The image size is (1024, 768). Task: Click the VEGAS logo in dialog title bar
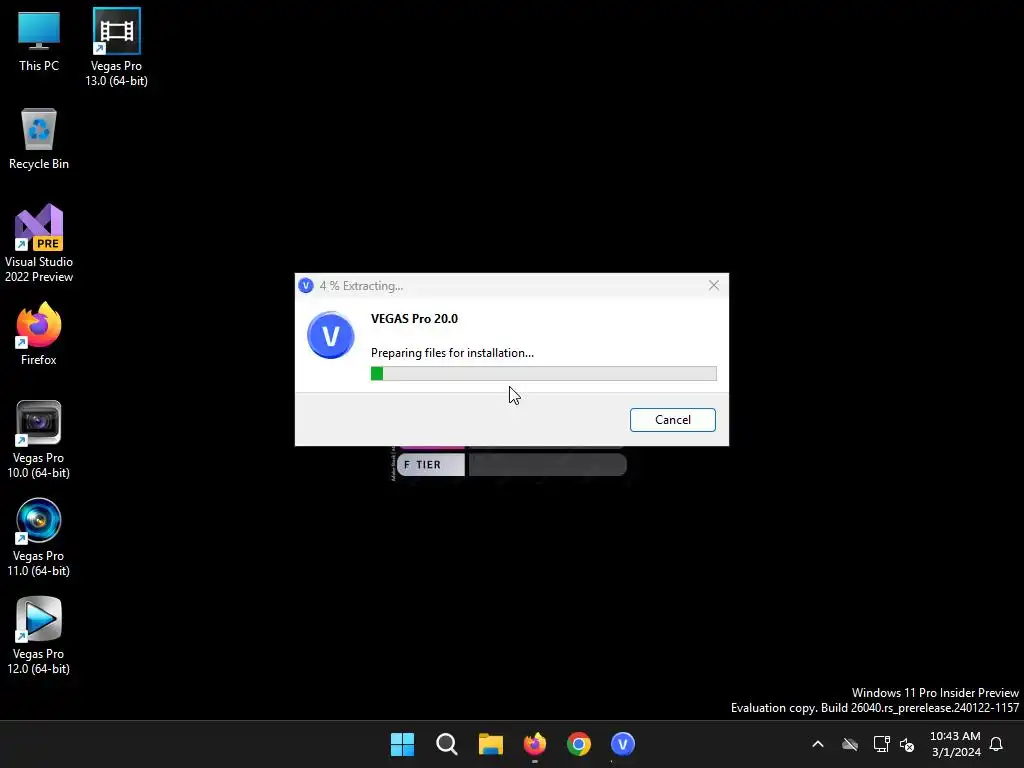click(x=306, y=285)
